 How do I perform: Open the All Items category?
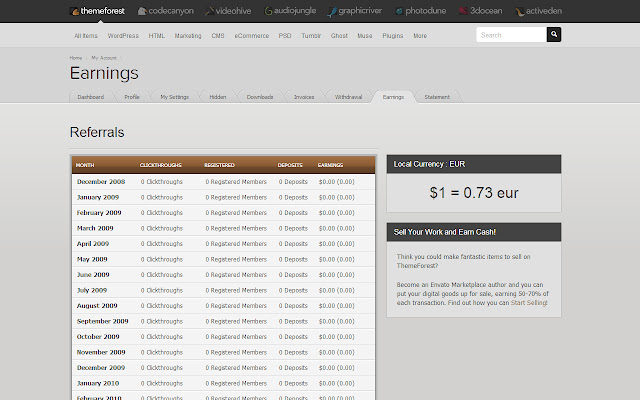(86, 36)
